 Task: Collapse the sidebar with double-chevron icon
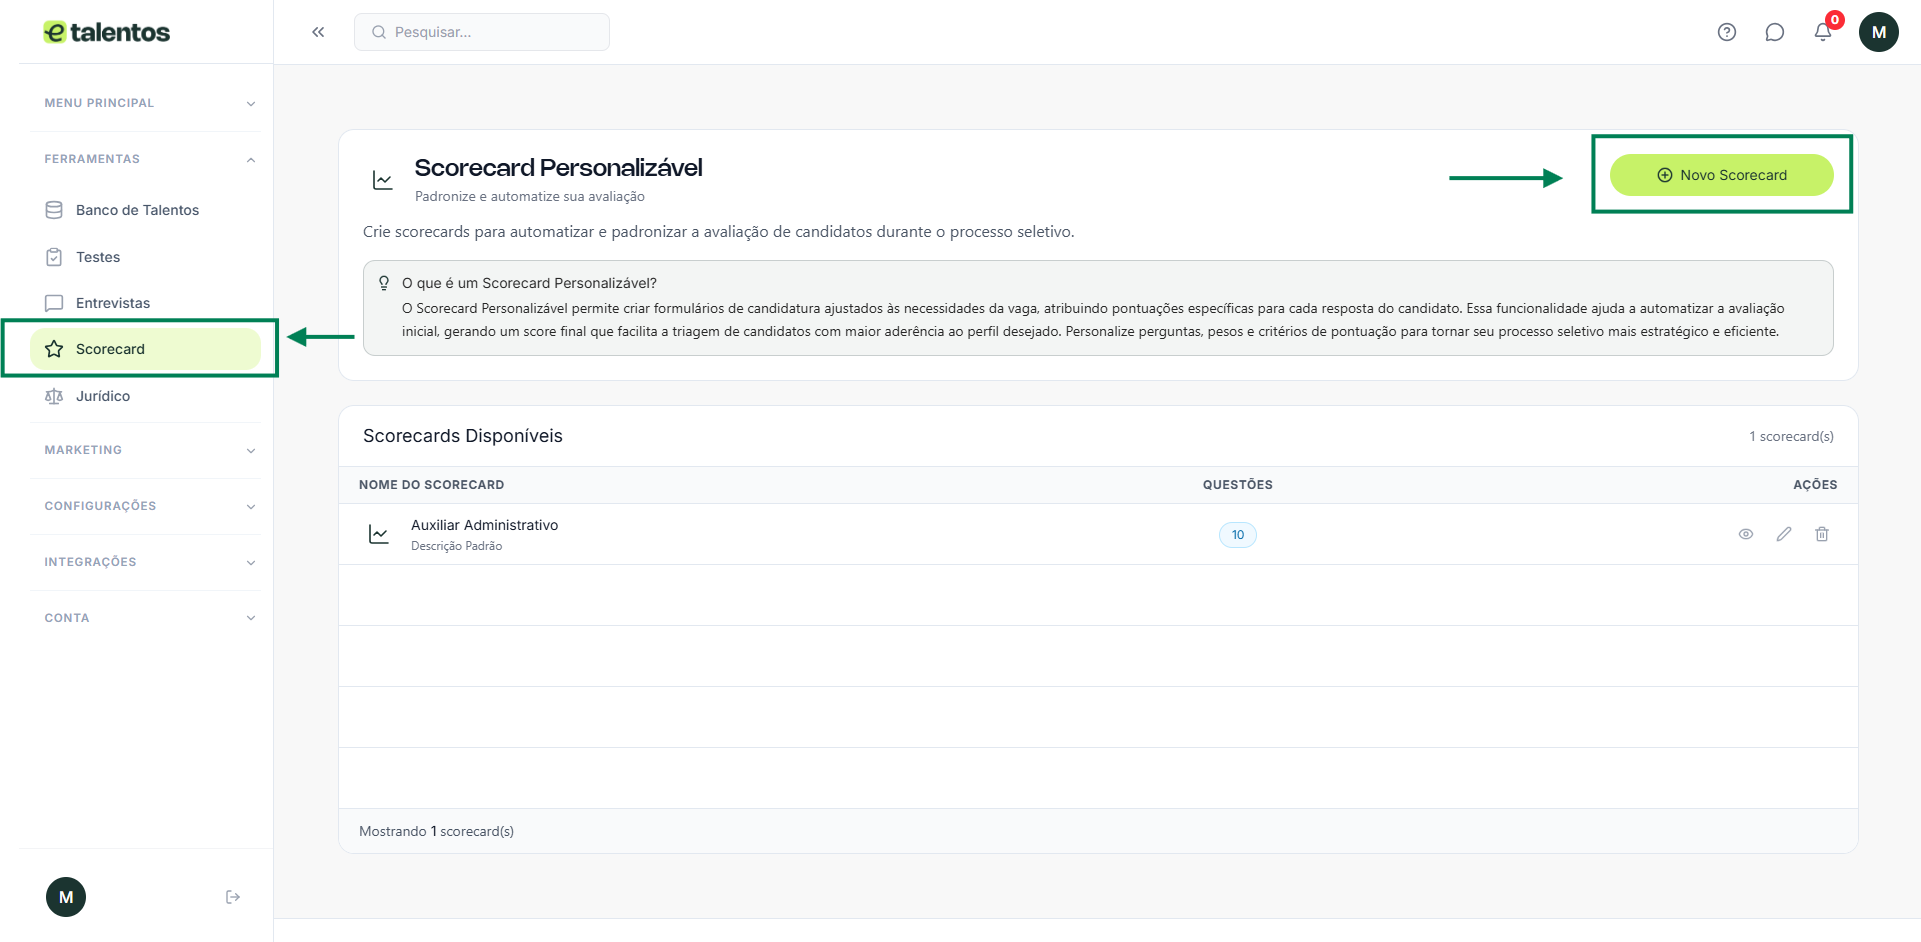(x=318, y=32)
